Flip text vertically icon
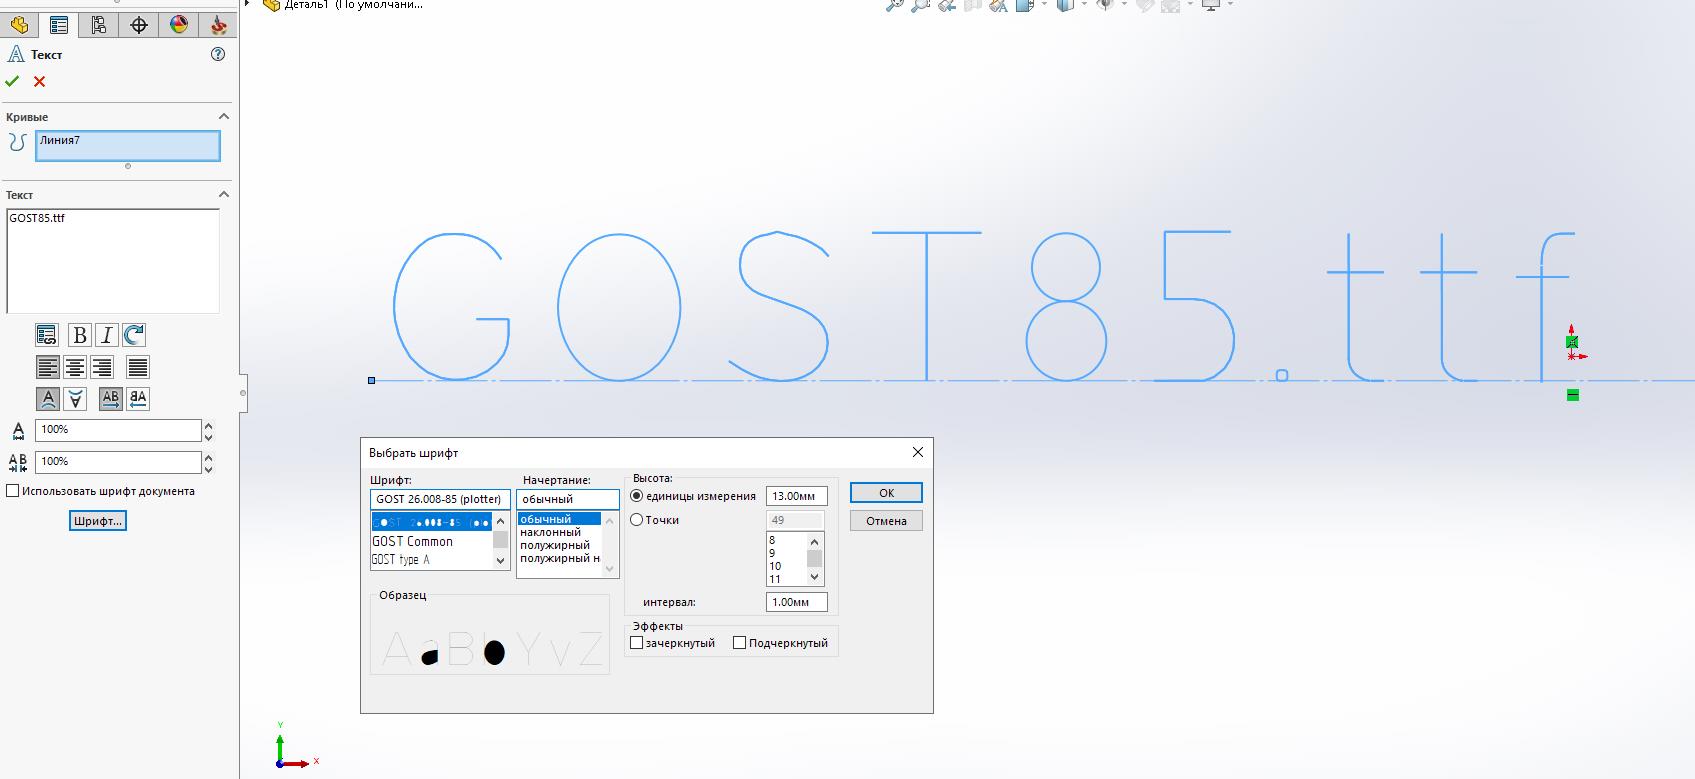The height and width of the screenshot is (779, 1695). [75, 399]
